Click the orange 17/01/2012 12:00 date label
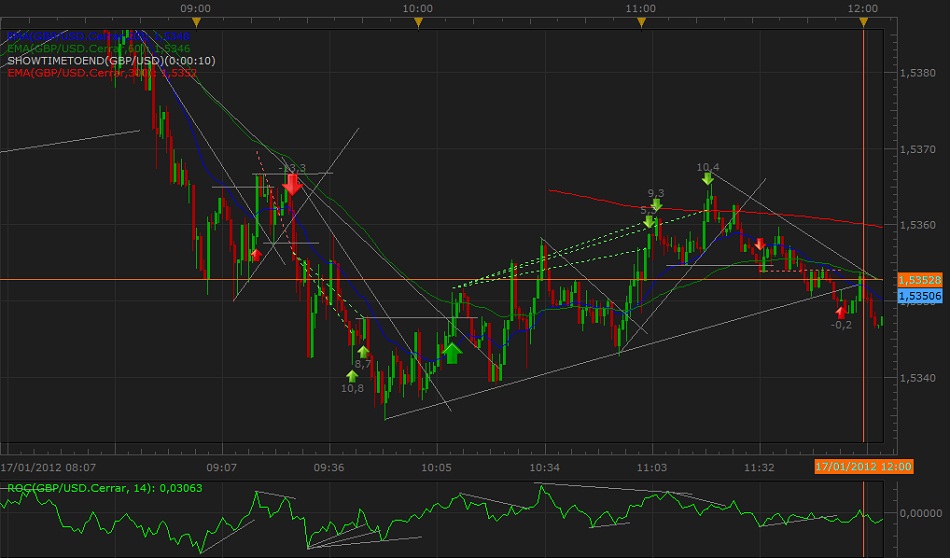 (x=850, y=467)
